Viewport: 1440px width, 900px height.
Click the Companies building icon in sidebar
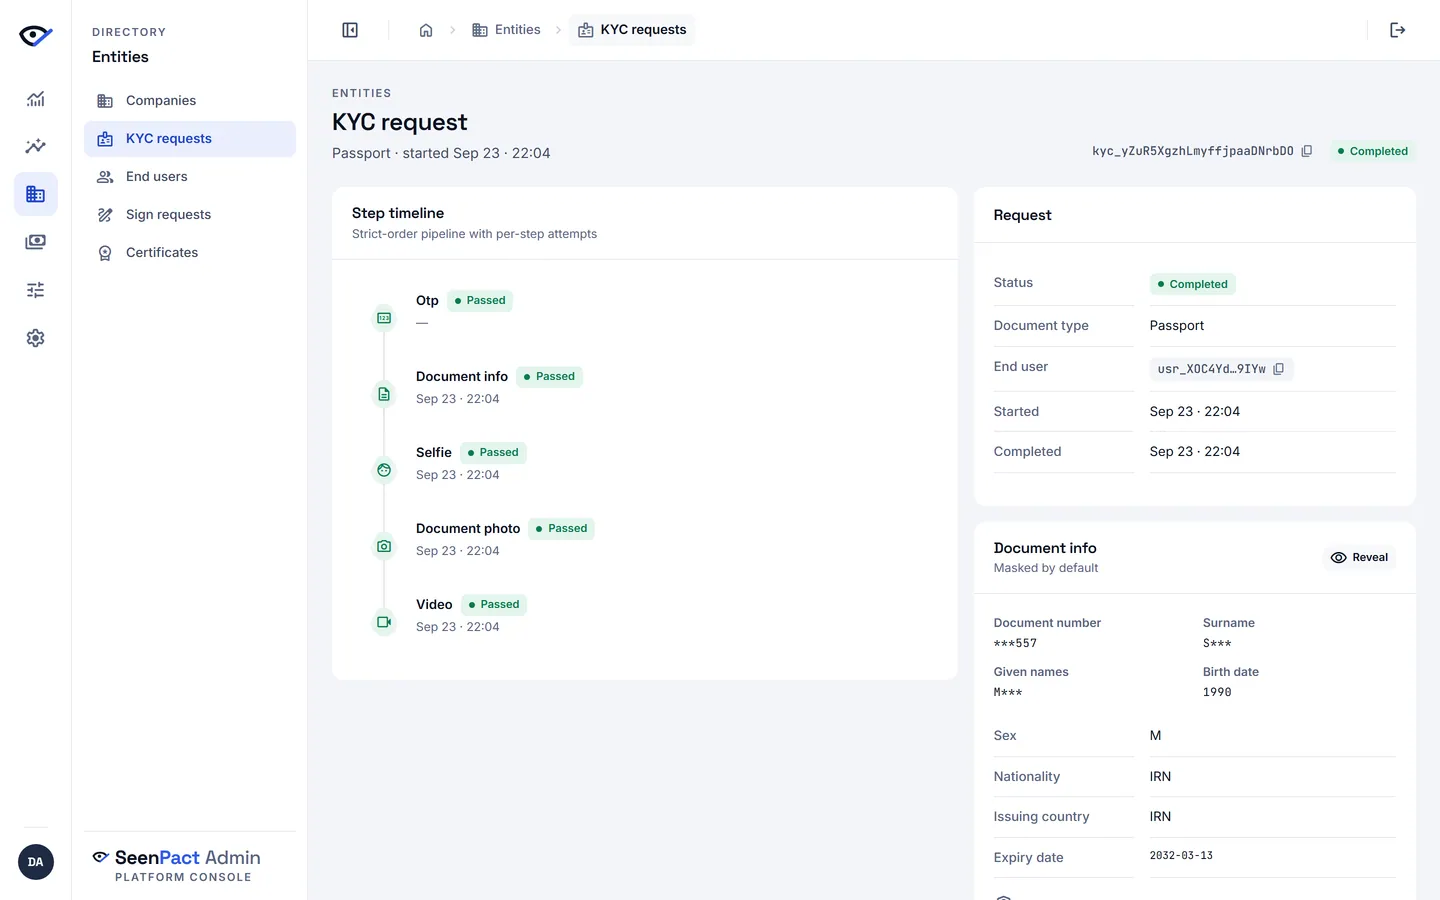(x=105, y=101)
